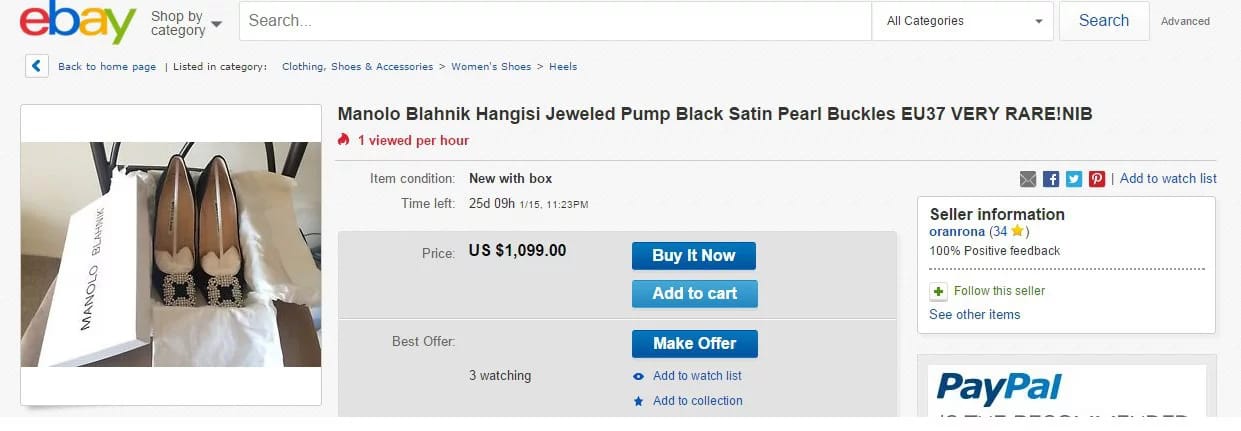Share listing via email icon
Viewport: 1241px width, 431px height.
coord(1028,179)
